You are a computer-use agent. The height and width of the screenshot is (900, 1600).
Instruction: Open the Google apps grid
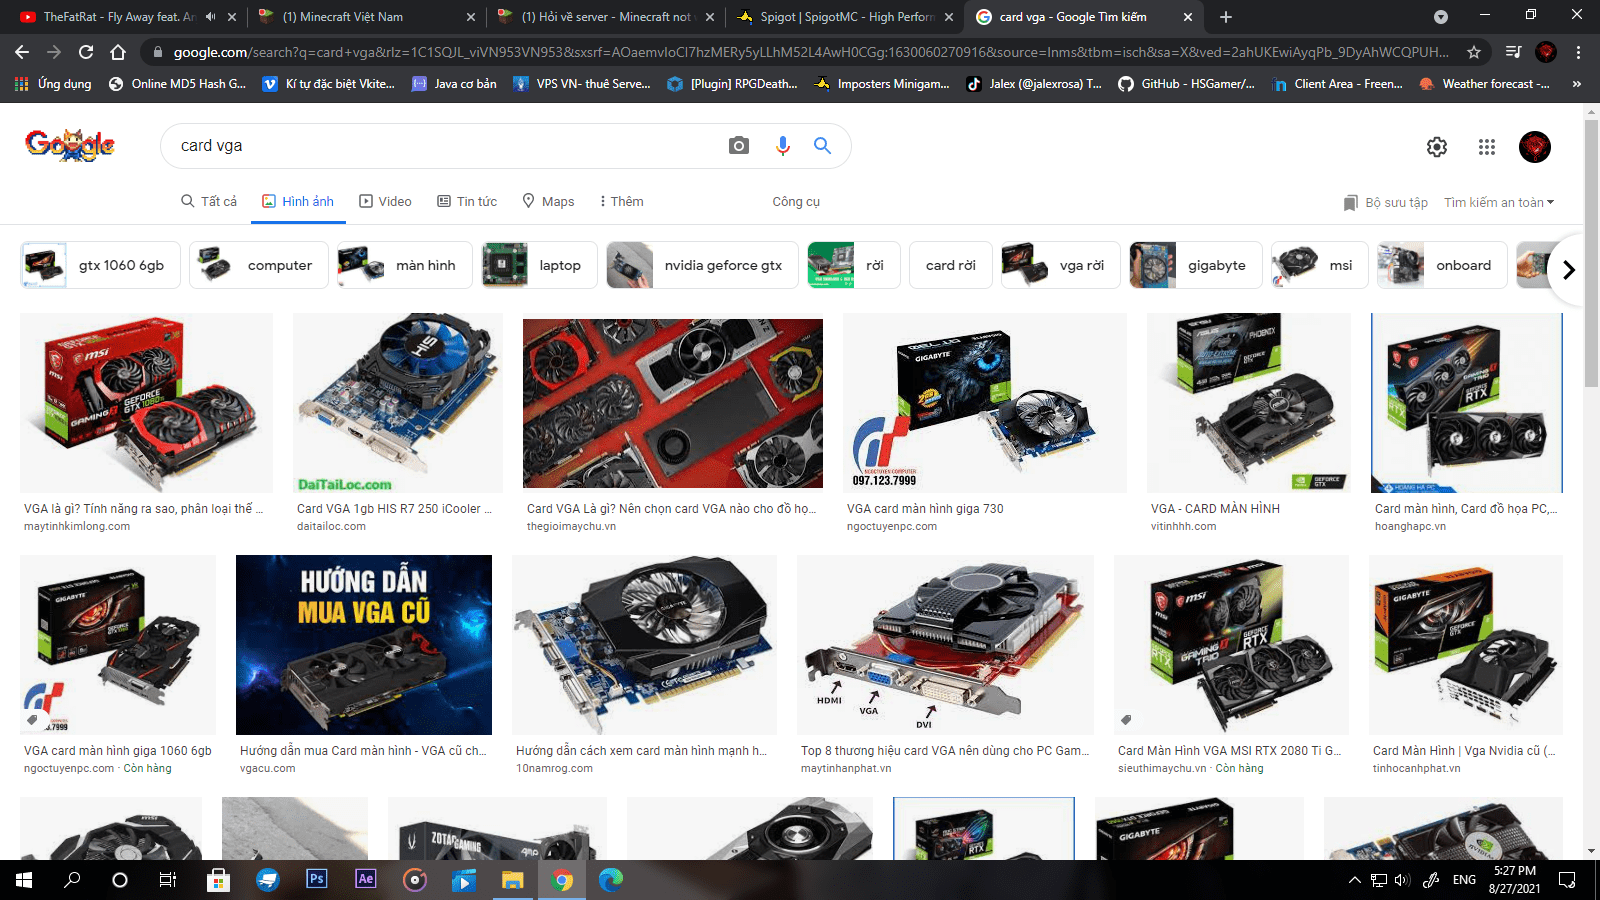[1487, 147]
